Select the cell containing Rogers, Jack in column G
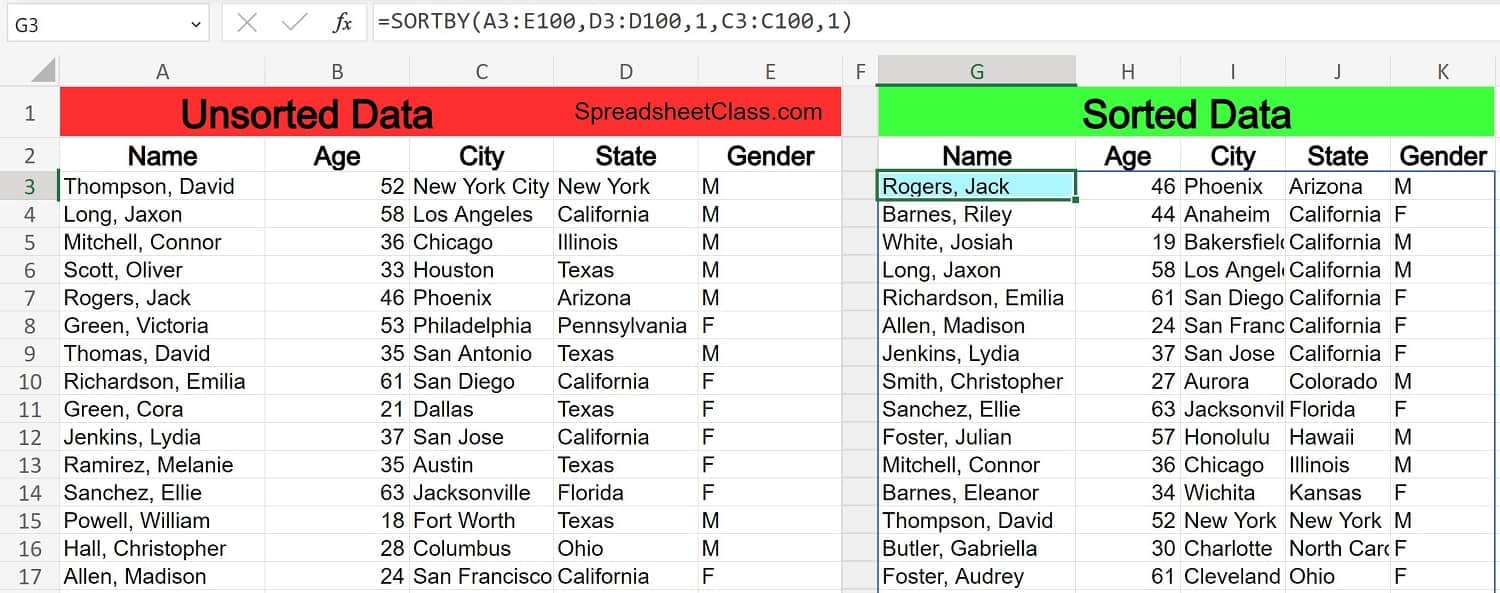The image size is (1500, 593). 977,186
